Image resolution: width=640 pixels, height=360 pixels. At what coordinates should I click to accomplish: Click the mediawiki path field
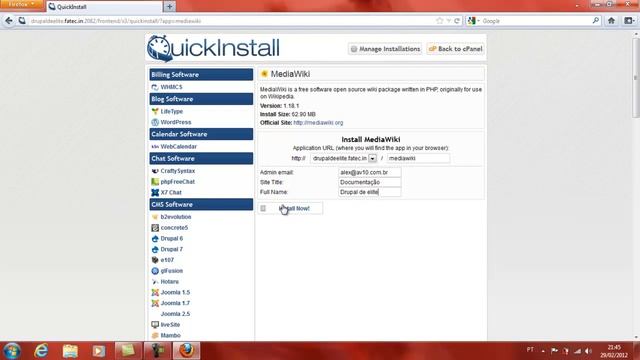coord(418,158)
